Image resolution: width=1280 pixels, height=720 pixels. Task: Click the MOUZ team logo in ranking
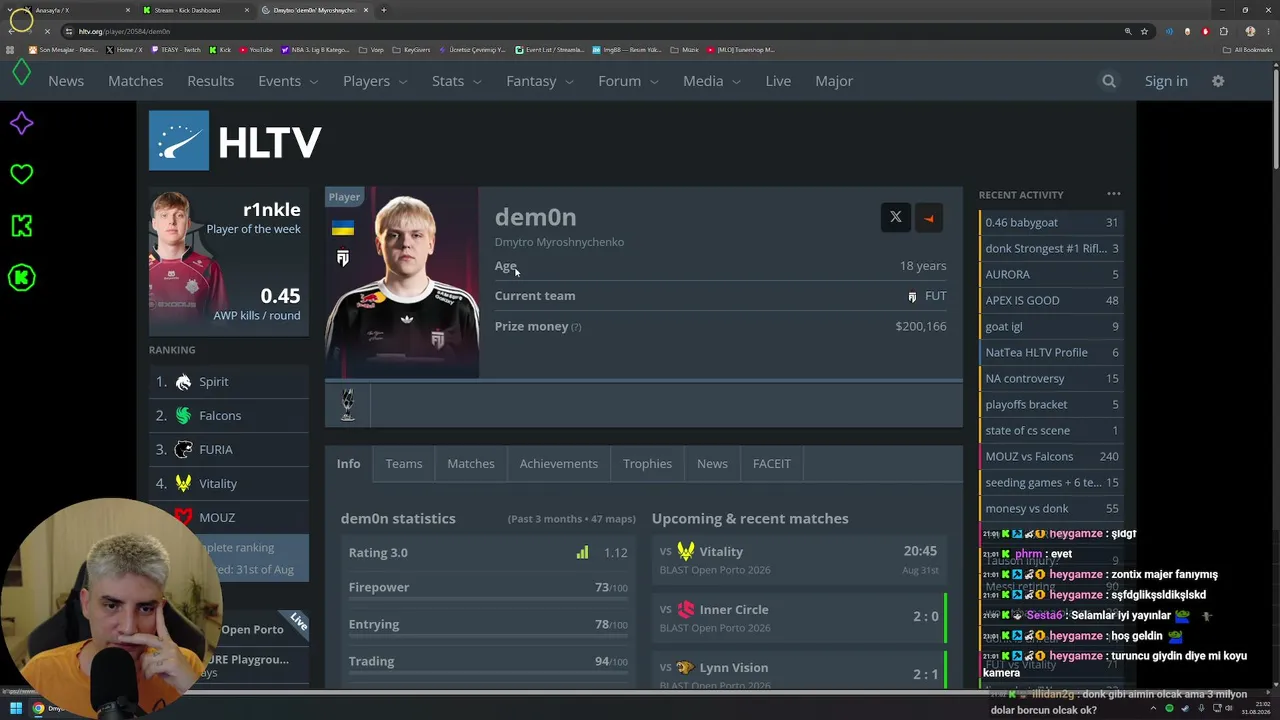pyautogui.click(x=183, y=517)
